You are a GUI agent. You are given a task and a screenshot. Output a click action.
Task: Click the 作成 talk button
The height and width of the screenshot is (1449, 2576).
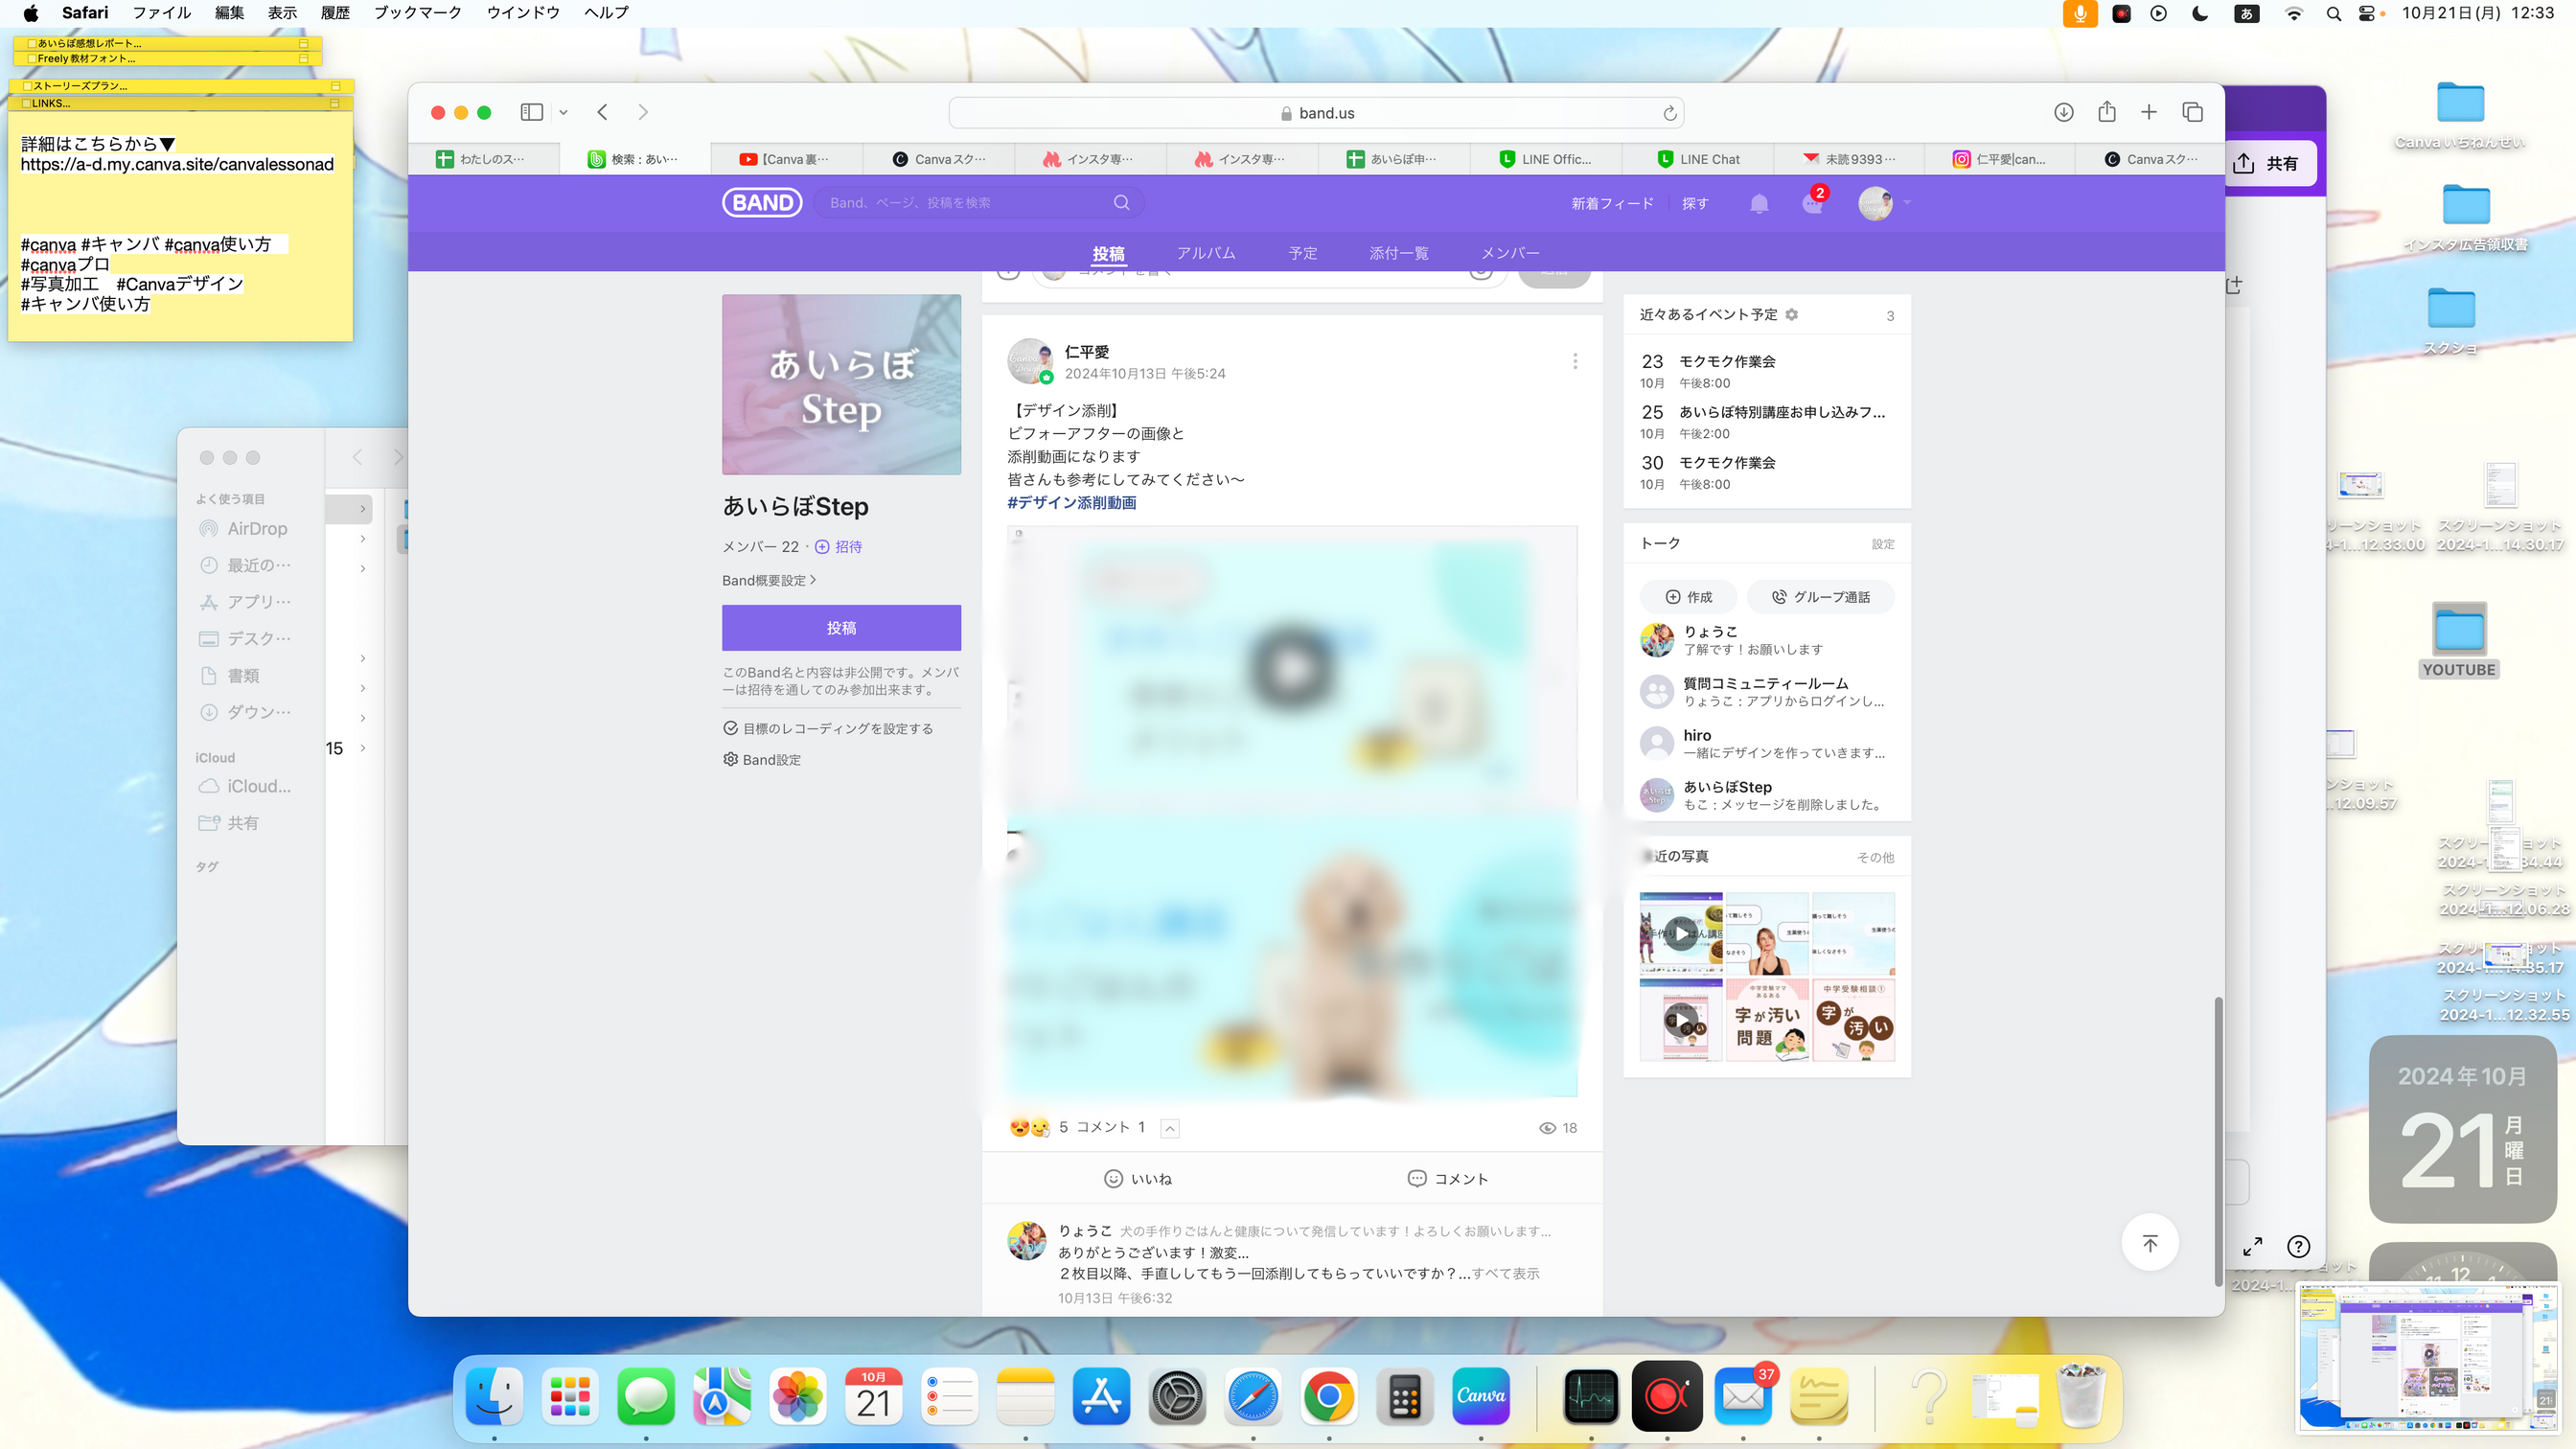click(1688, 597)
